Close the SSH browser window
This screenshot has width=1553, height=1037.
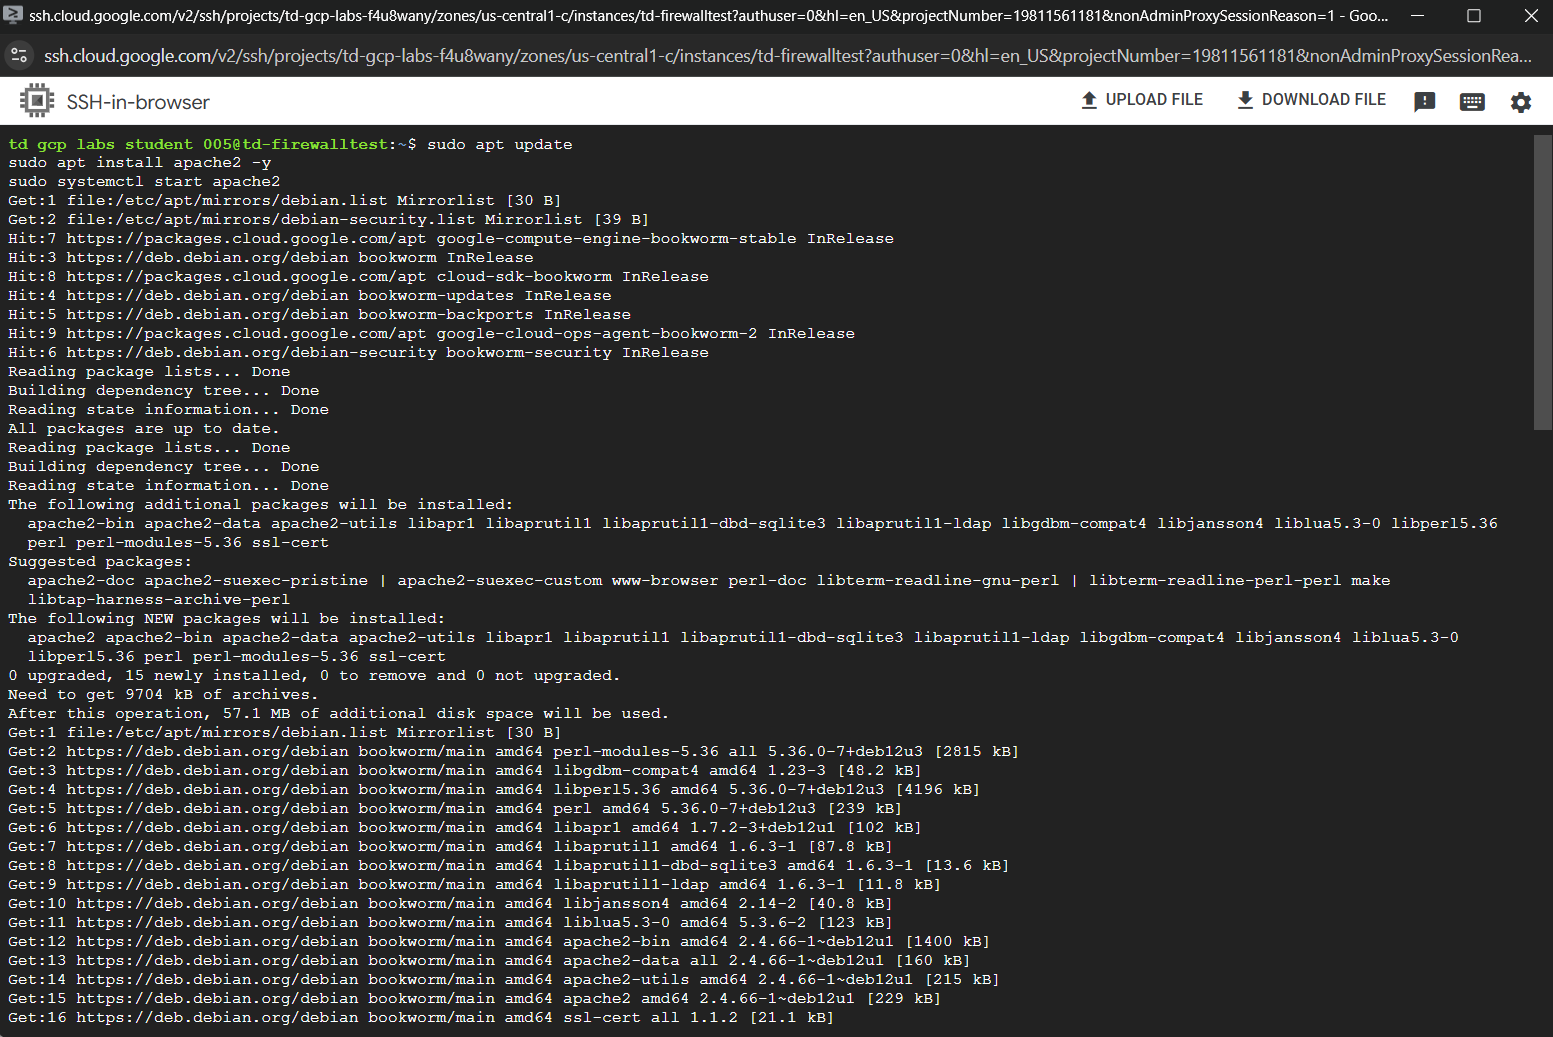1530,16
